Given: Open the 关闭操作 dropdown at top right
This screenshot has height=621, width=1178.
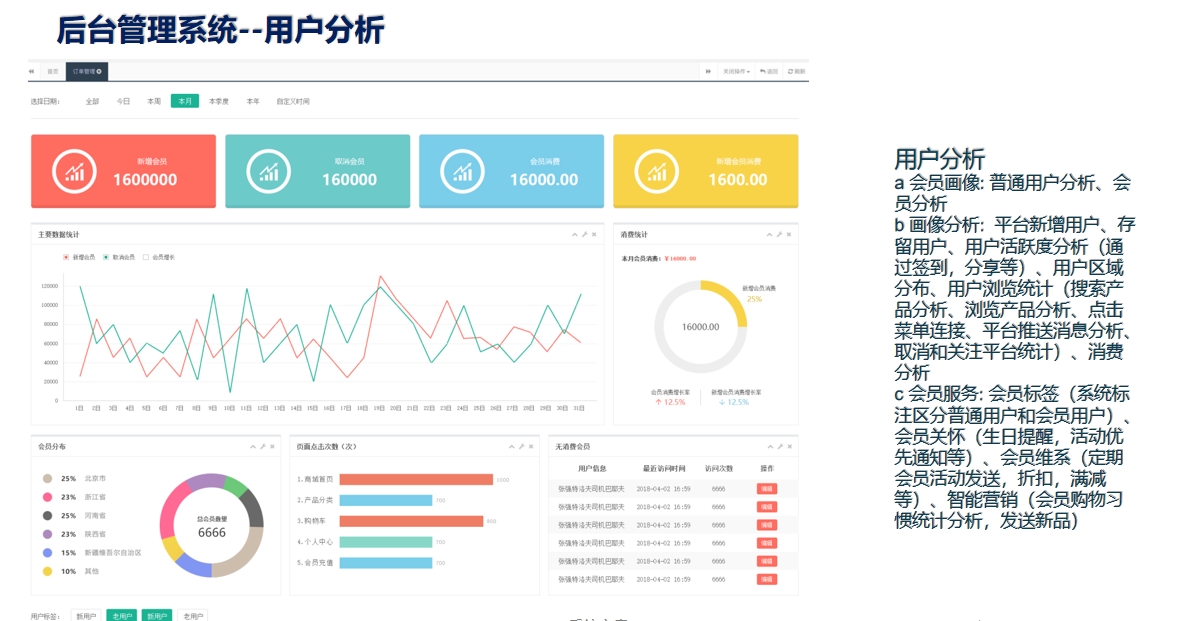Looking at the screenshot, I should 736,71.
